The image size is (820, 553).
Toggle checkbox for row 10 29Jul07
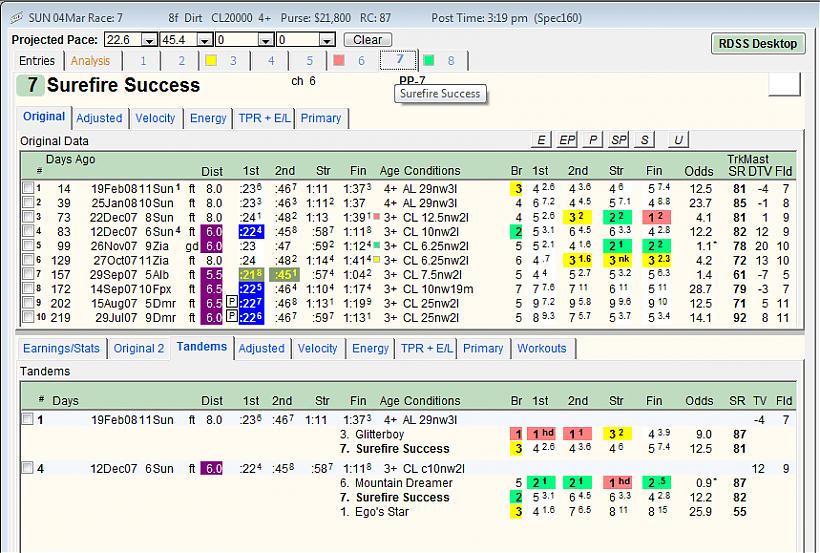pyautogui.click(x=28, y=317)
